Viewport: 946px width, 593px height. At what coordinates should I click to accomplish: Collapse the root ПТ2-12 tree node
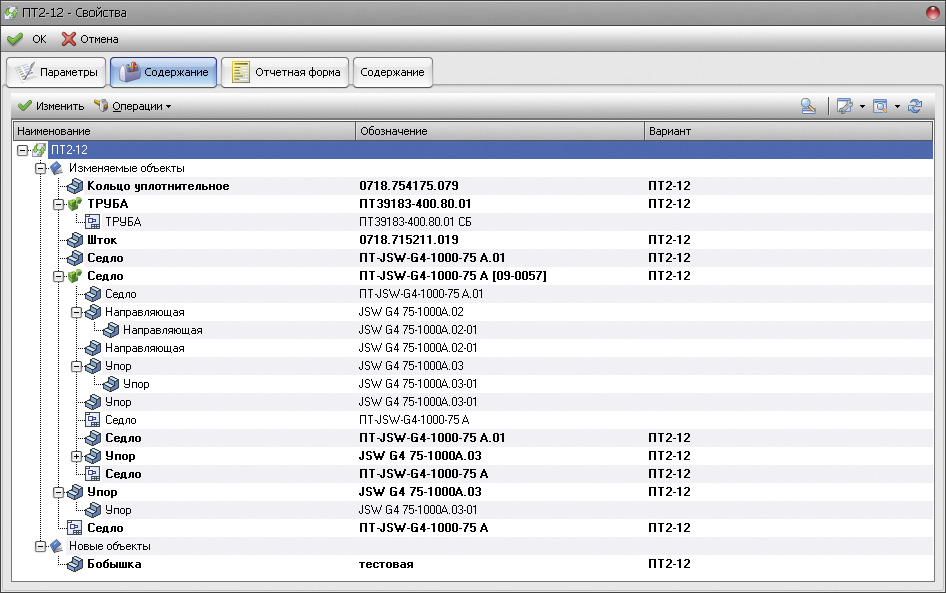pos(22,150)
